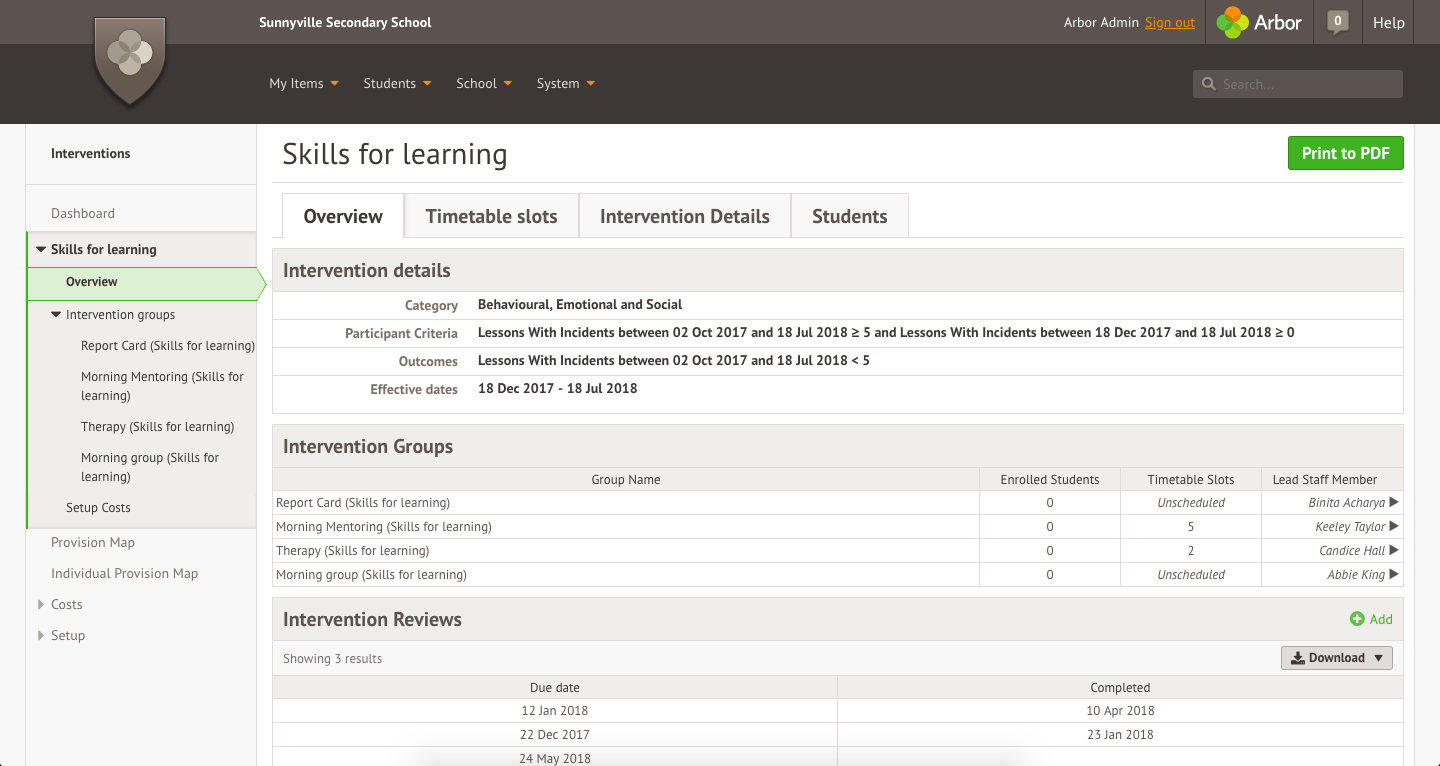Click in the Search input field
The width and height of the screenshot is (1440, 766).
coord(1305,85)
